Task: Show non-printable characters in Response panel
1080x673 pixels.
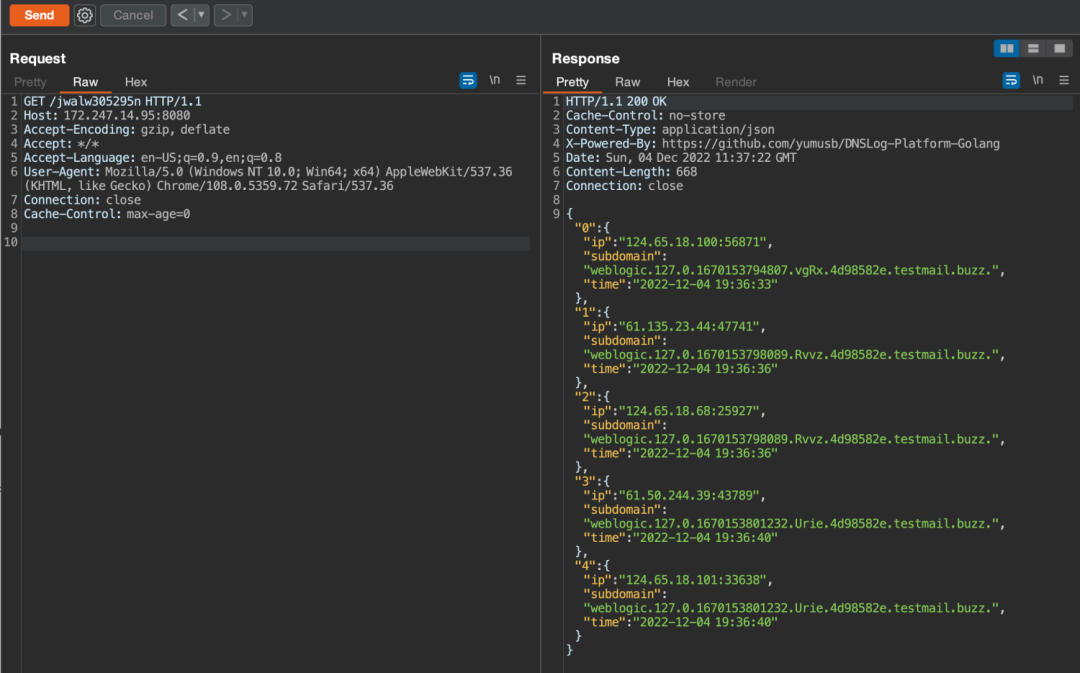Action: [1037, 81]
